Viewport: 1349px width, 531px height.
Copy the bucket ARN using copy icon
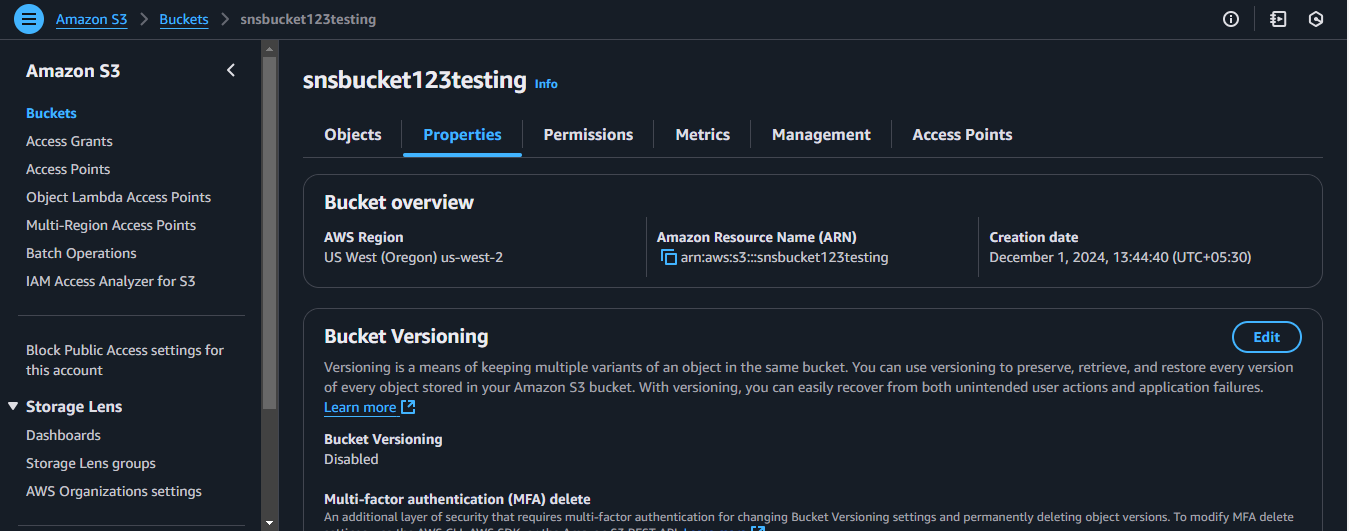[x=669, y=258]
